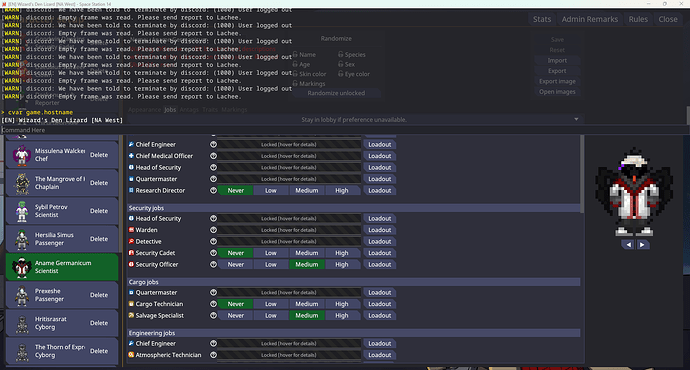
Task: Delete the Prexeshe passenger character
Action: [x=99, y=295]
